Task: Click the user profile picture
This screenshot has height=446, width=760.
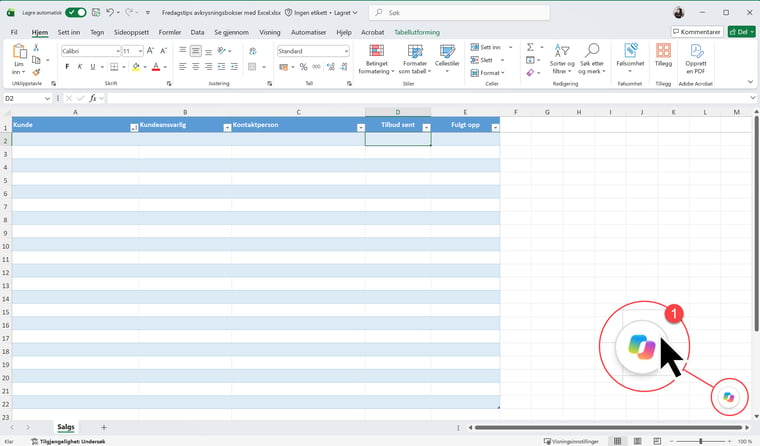Action: 679,13
